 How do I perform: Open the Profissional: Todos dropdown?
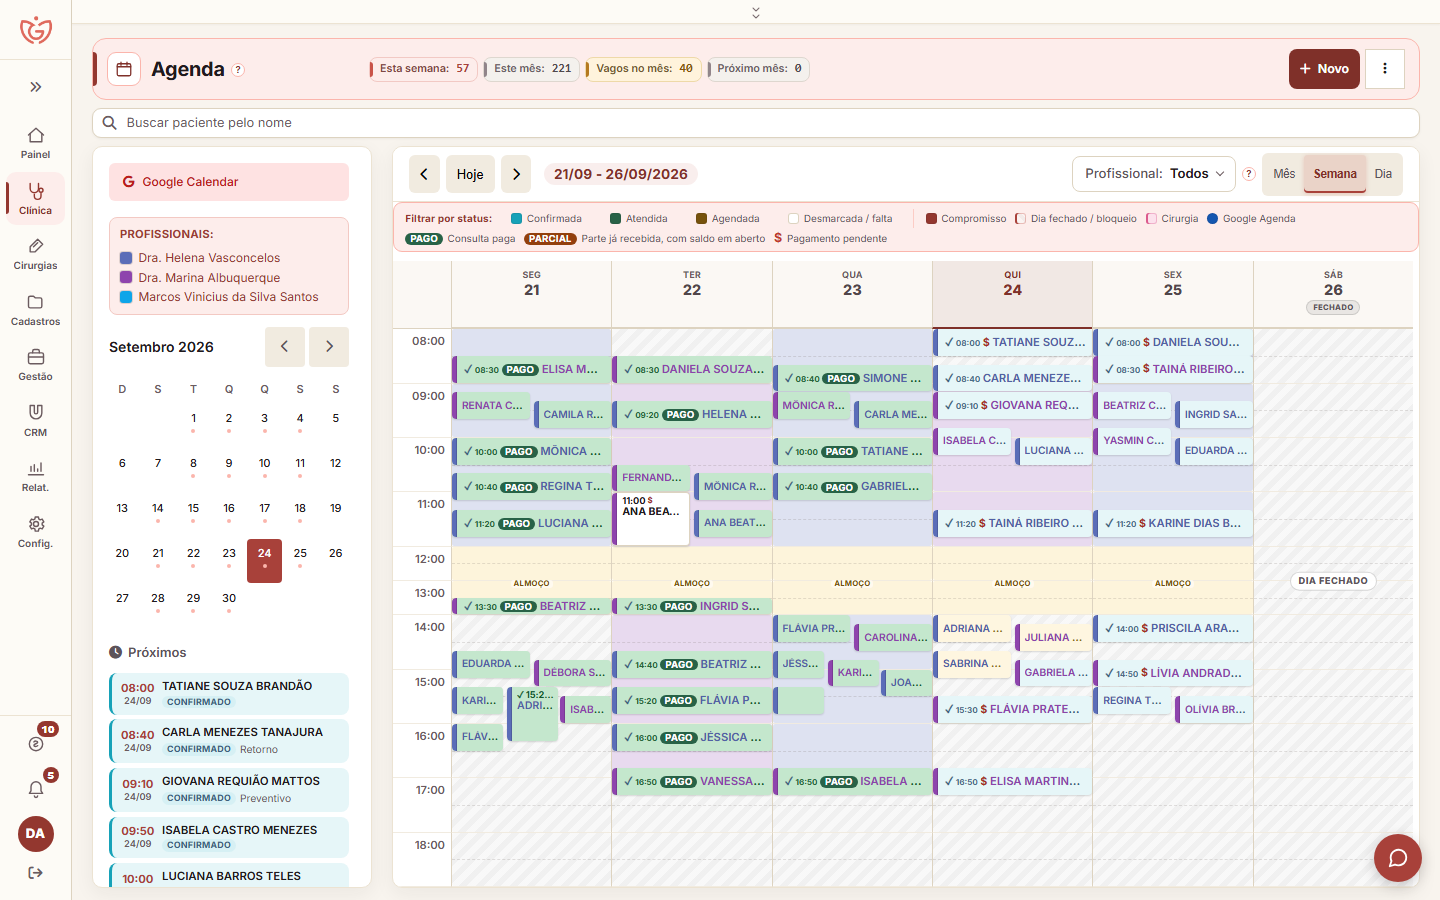coord(1154,174)
